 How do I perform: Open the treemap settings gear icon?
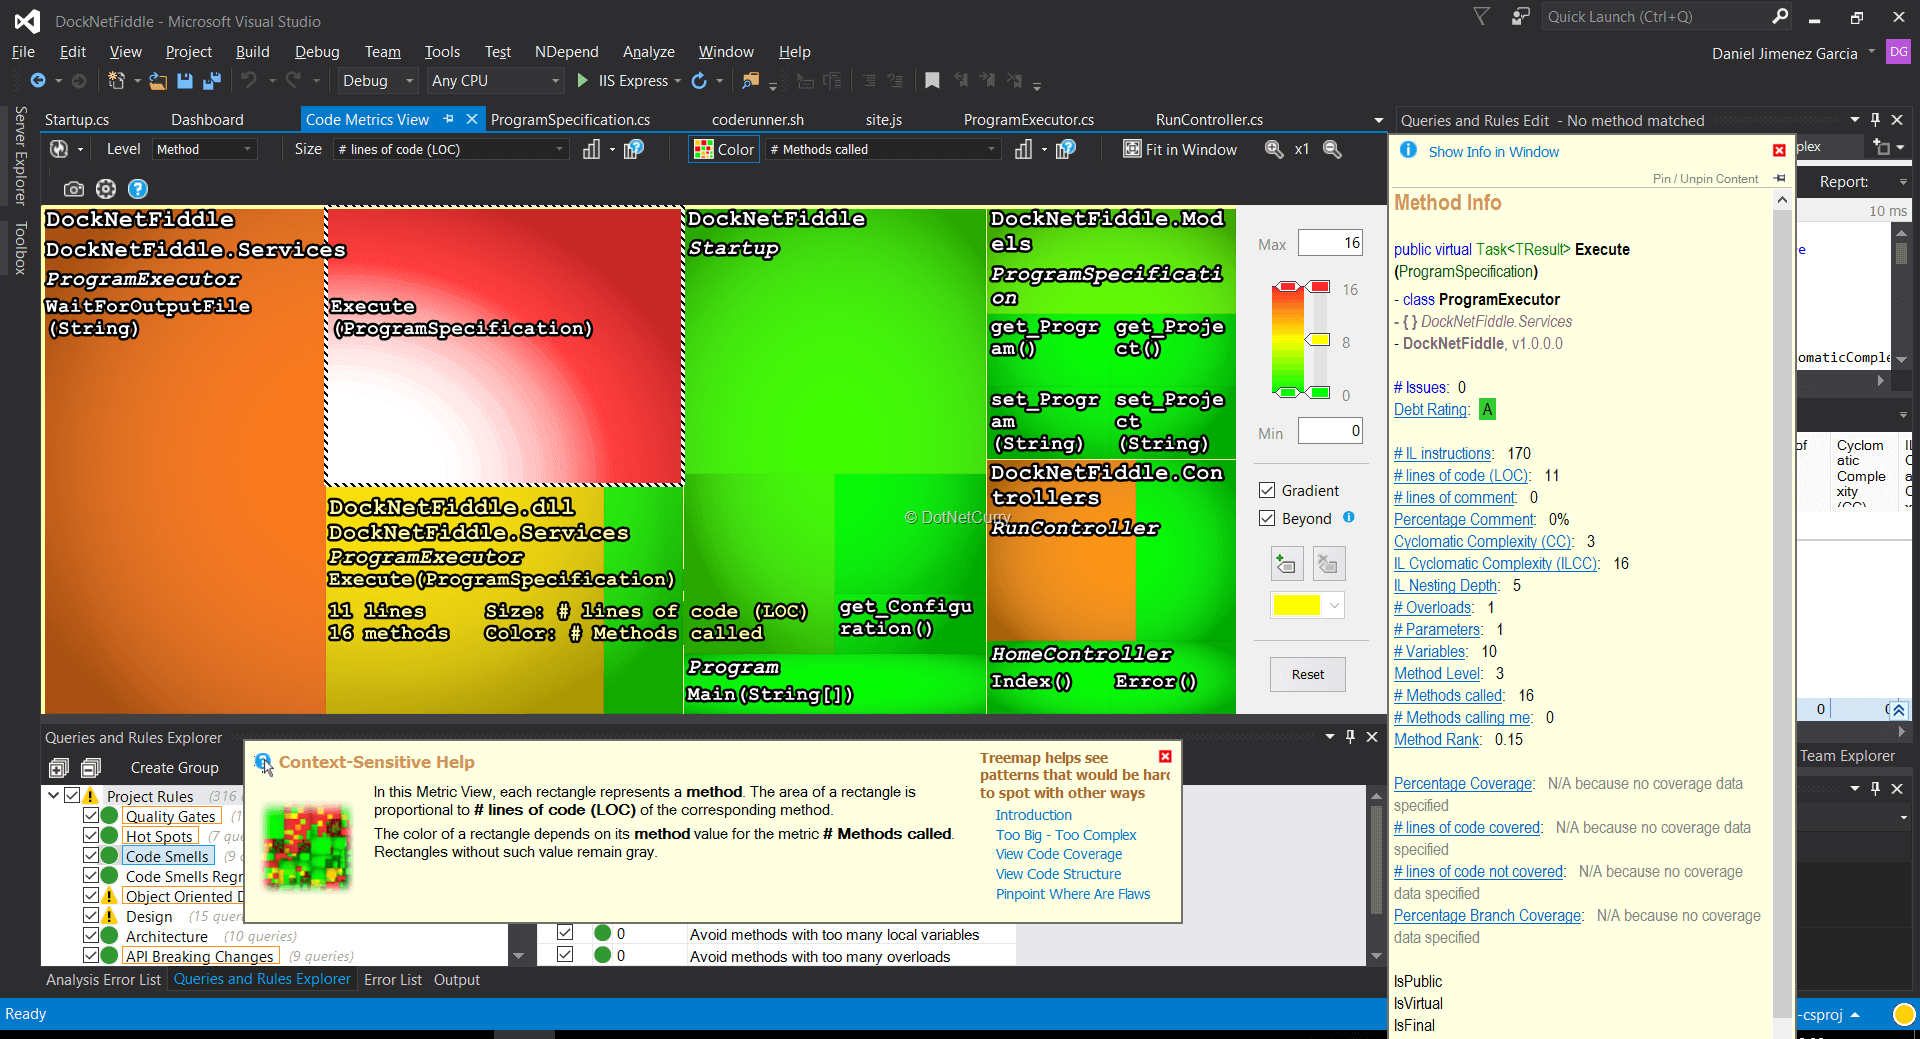(x=106, y=189)
